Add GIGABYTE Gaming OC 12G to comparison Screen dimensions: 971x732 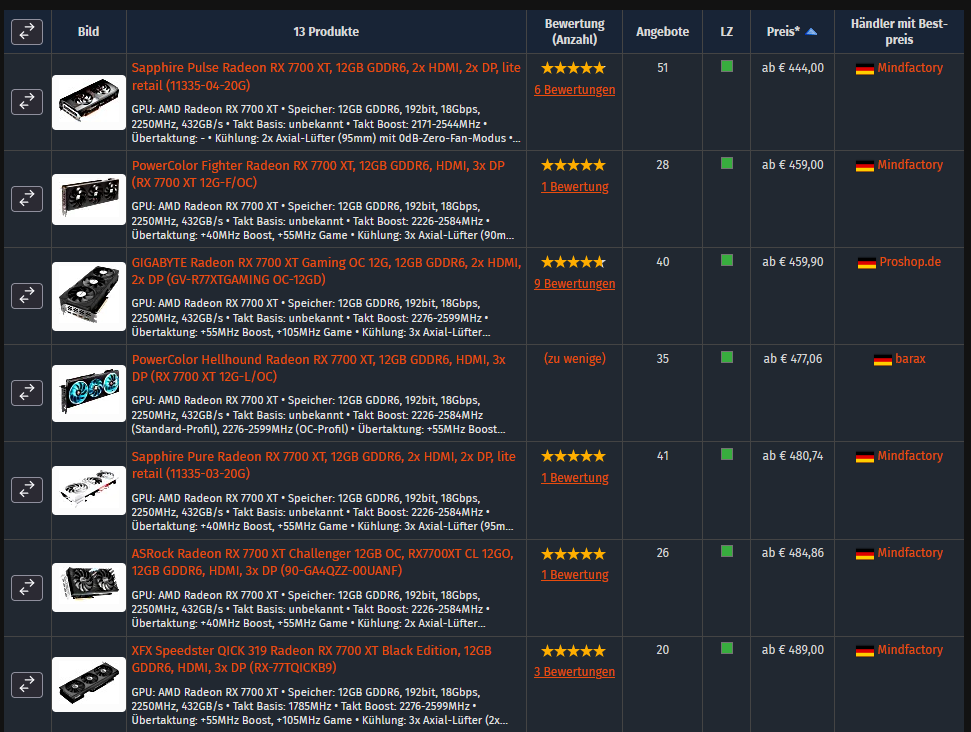click(x=27, y=296)
